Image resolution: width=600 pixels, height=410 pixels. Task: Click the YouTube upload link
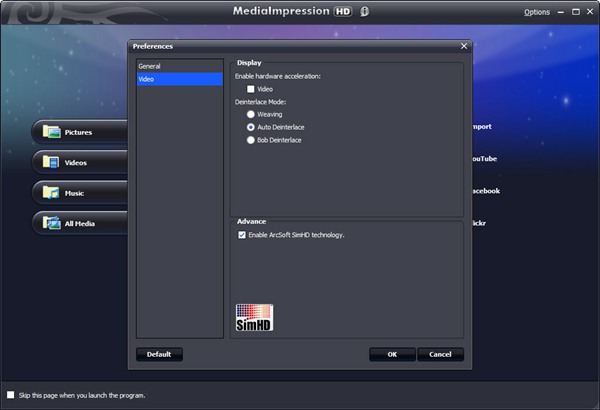[x=483, y=159]
